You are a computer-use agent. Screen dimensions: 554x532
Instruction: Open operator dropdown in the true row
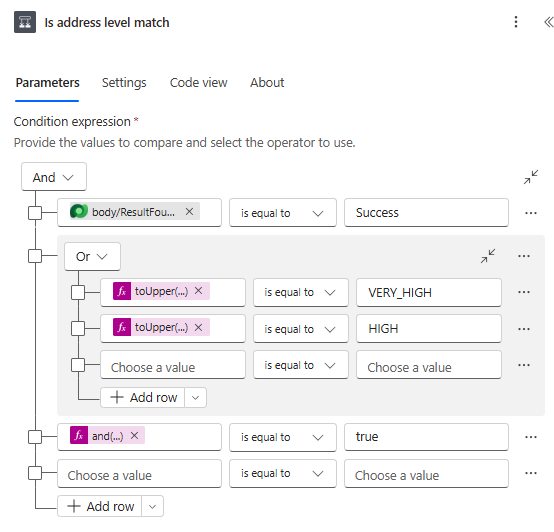283,437
